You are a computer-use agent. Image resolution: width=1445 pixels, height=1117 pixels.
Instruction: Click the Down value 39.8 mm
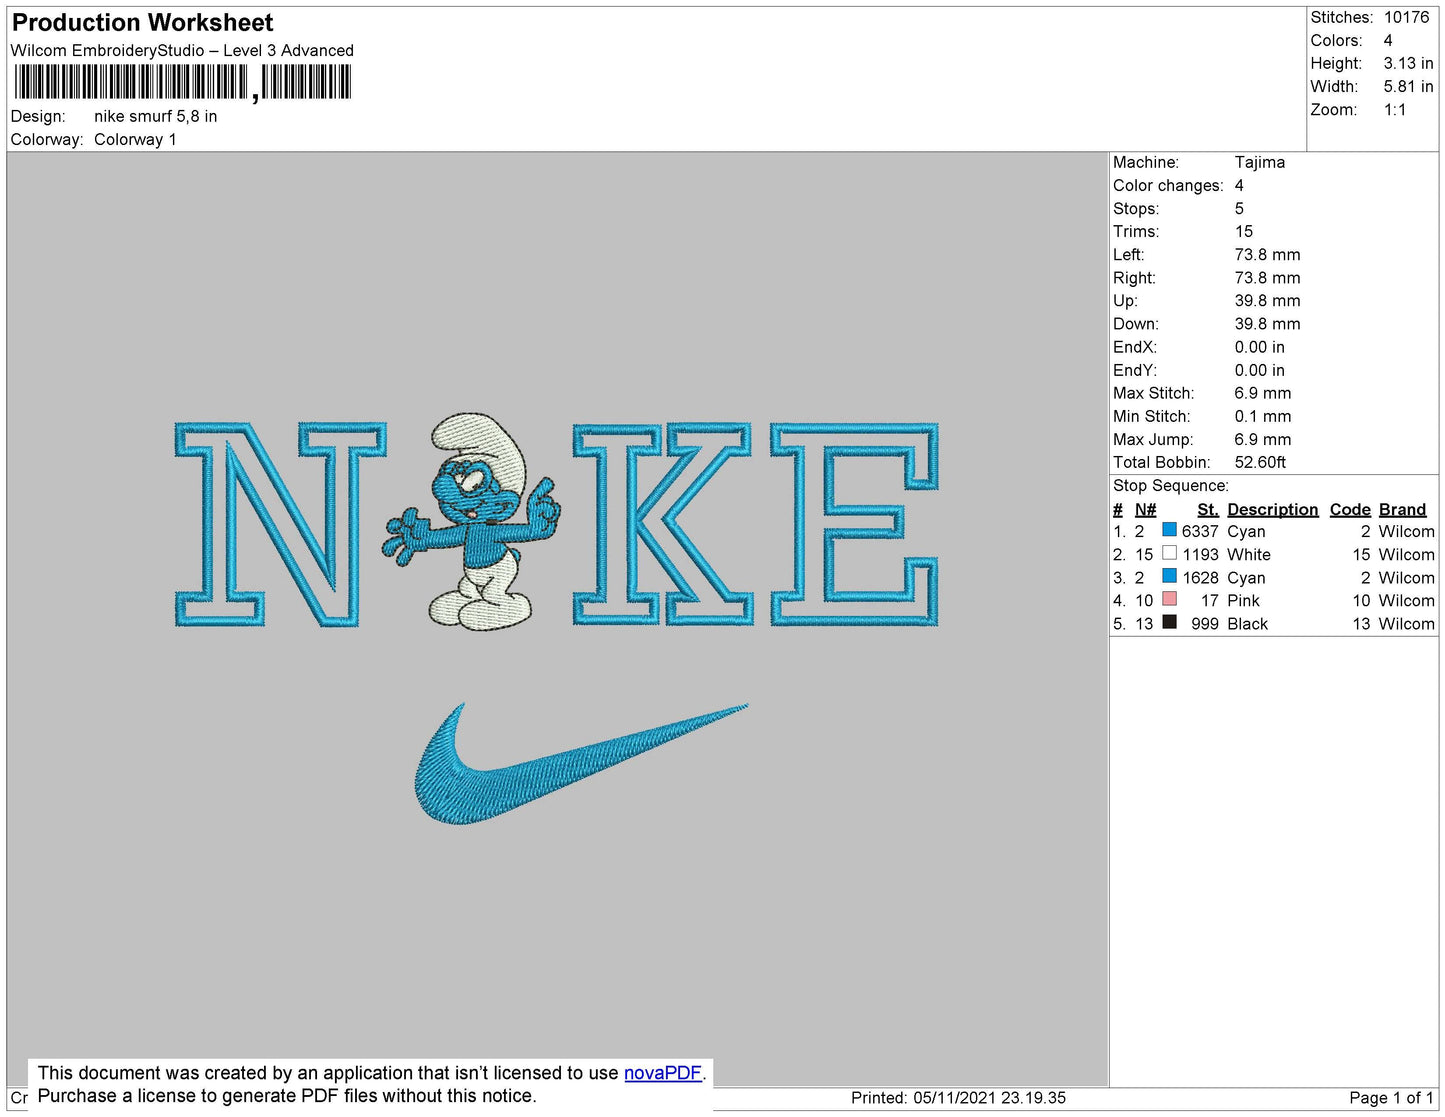point(1267,323)
